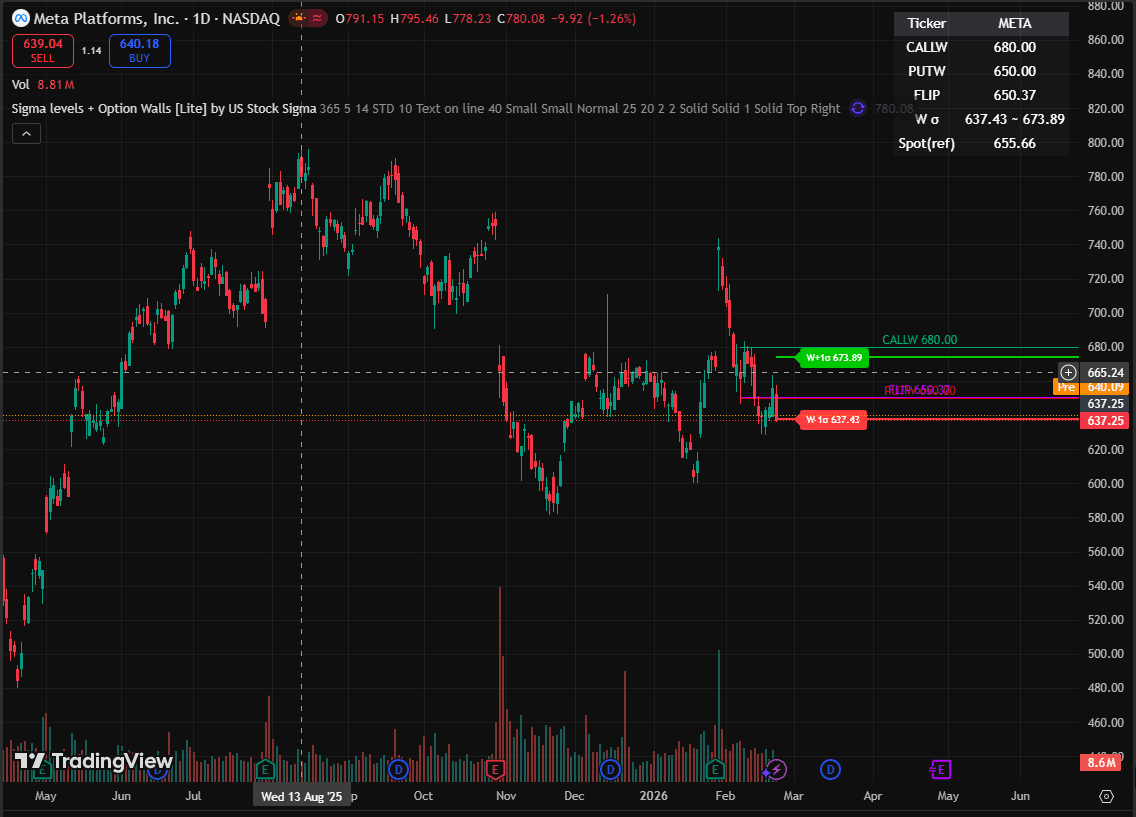The image size is (1136, 817).
Task: Open the D dividend marker after Dec
Action: pos(611,769)
